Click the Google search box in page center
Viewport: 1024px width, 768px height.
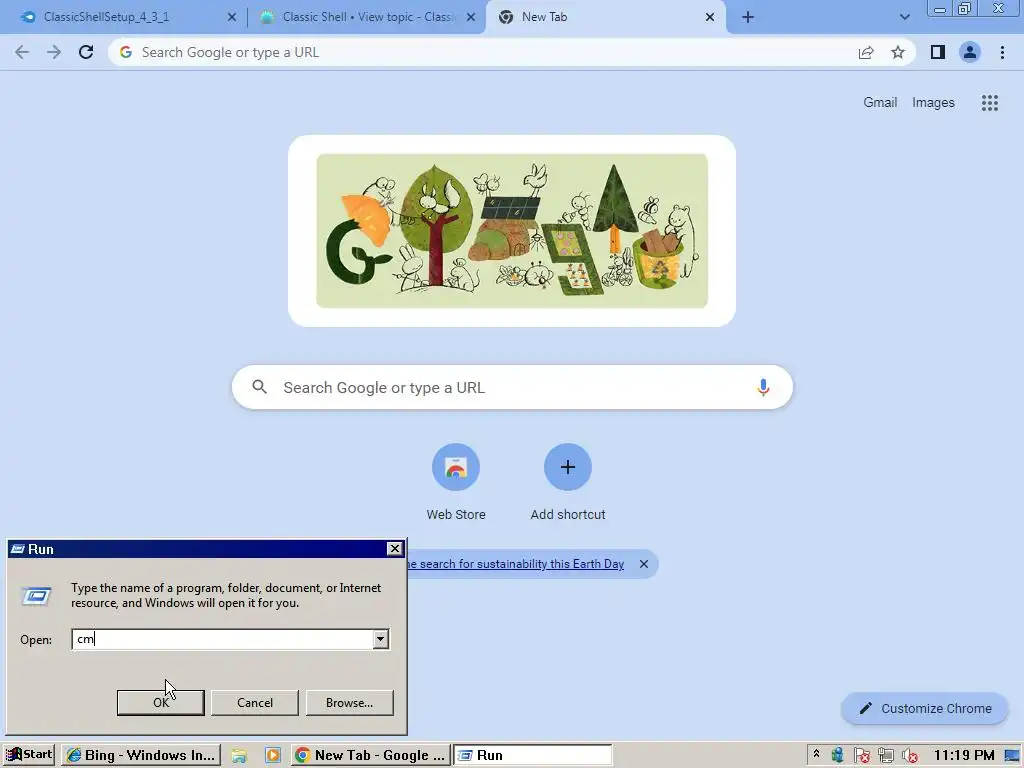(x=513, y=387)
